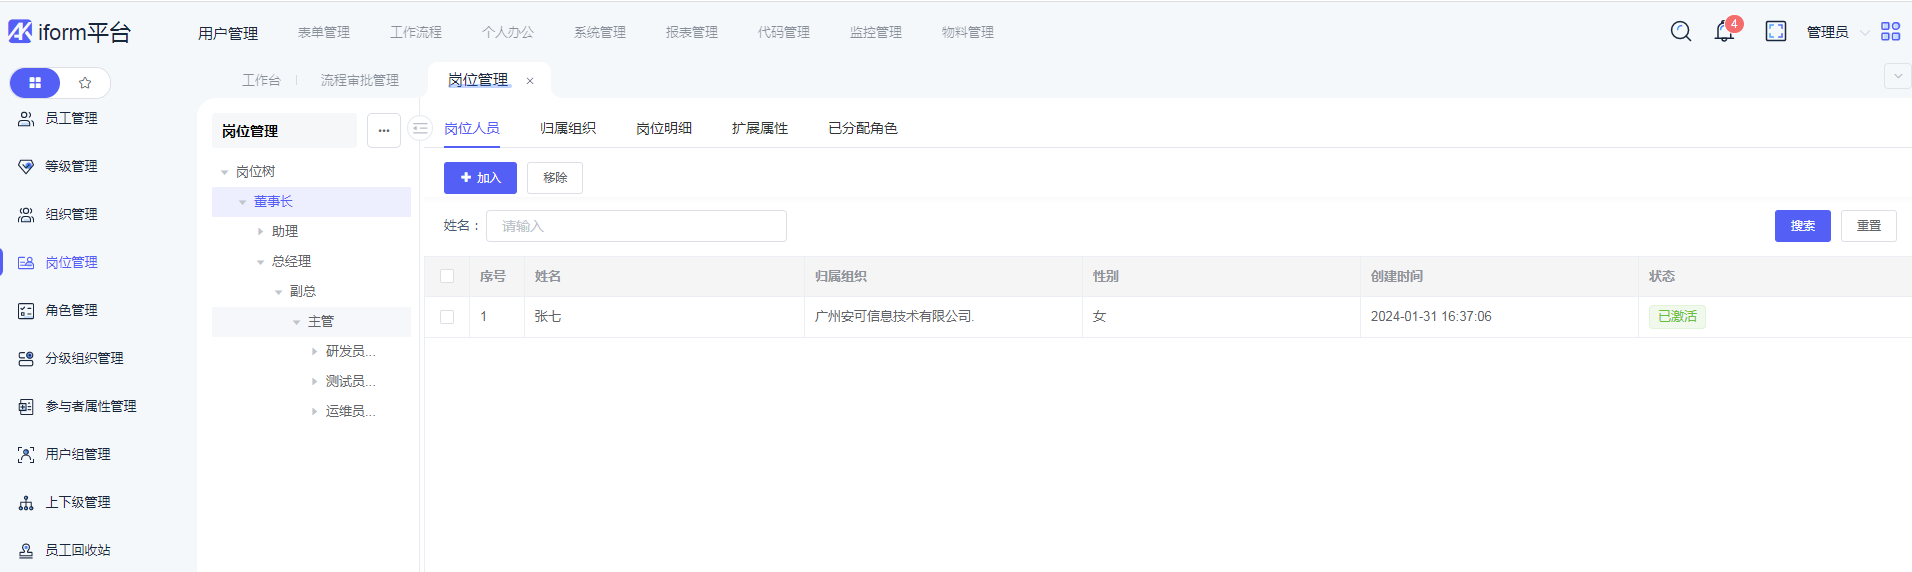Click the 搜索 button

coord(1802,226)
